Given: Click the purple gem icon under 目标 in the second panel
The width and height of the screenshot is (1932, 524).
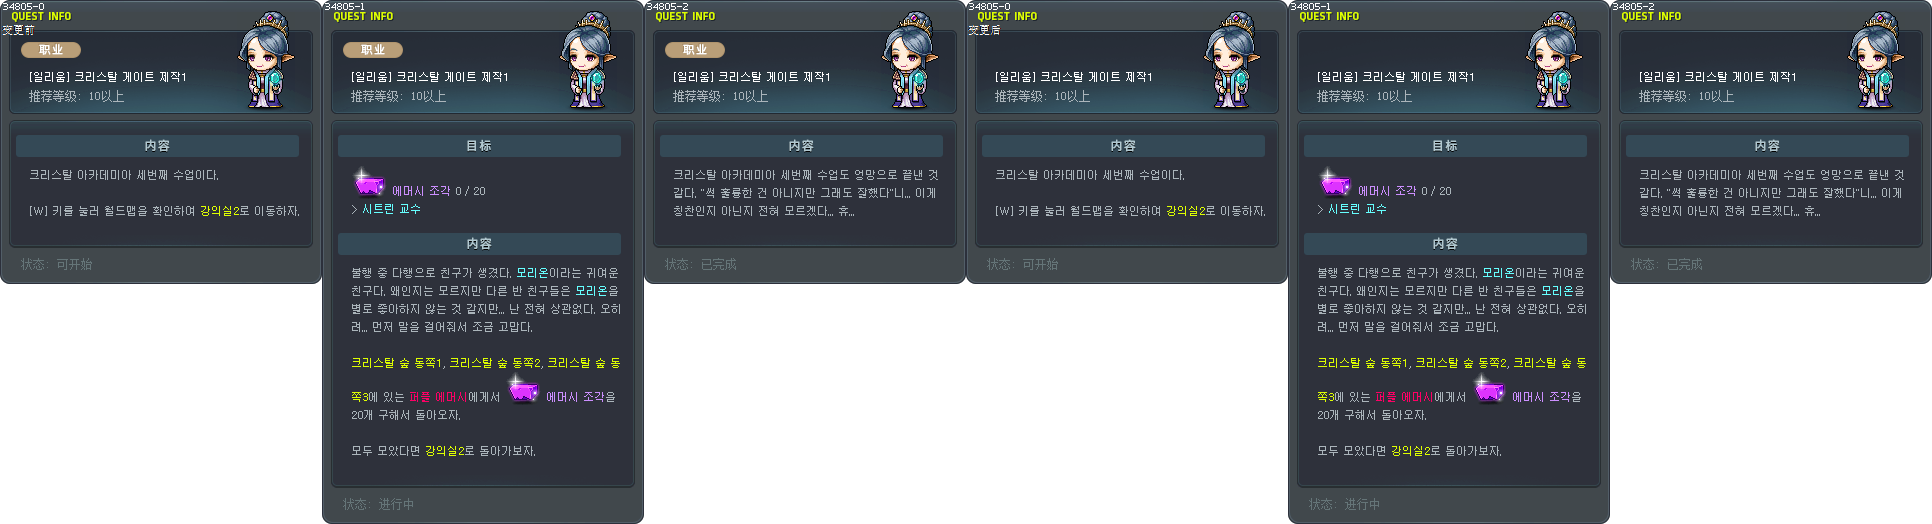Looking at the screenshot, I should [369, 182].
